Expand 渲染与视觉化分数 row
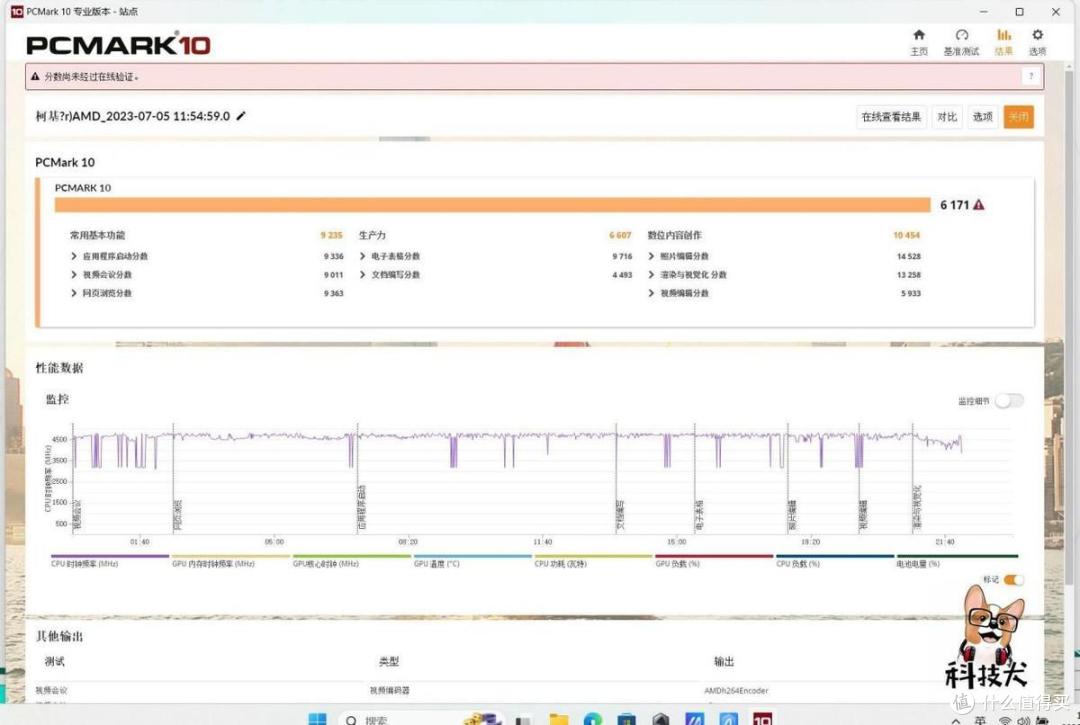This screenshot has height=725, width=1080. pyautogui.click(x=651, y=275)
